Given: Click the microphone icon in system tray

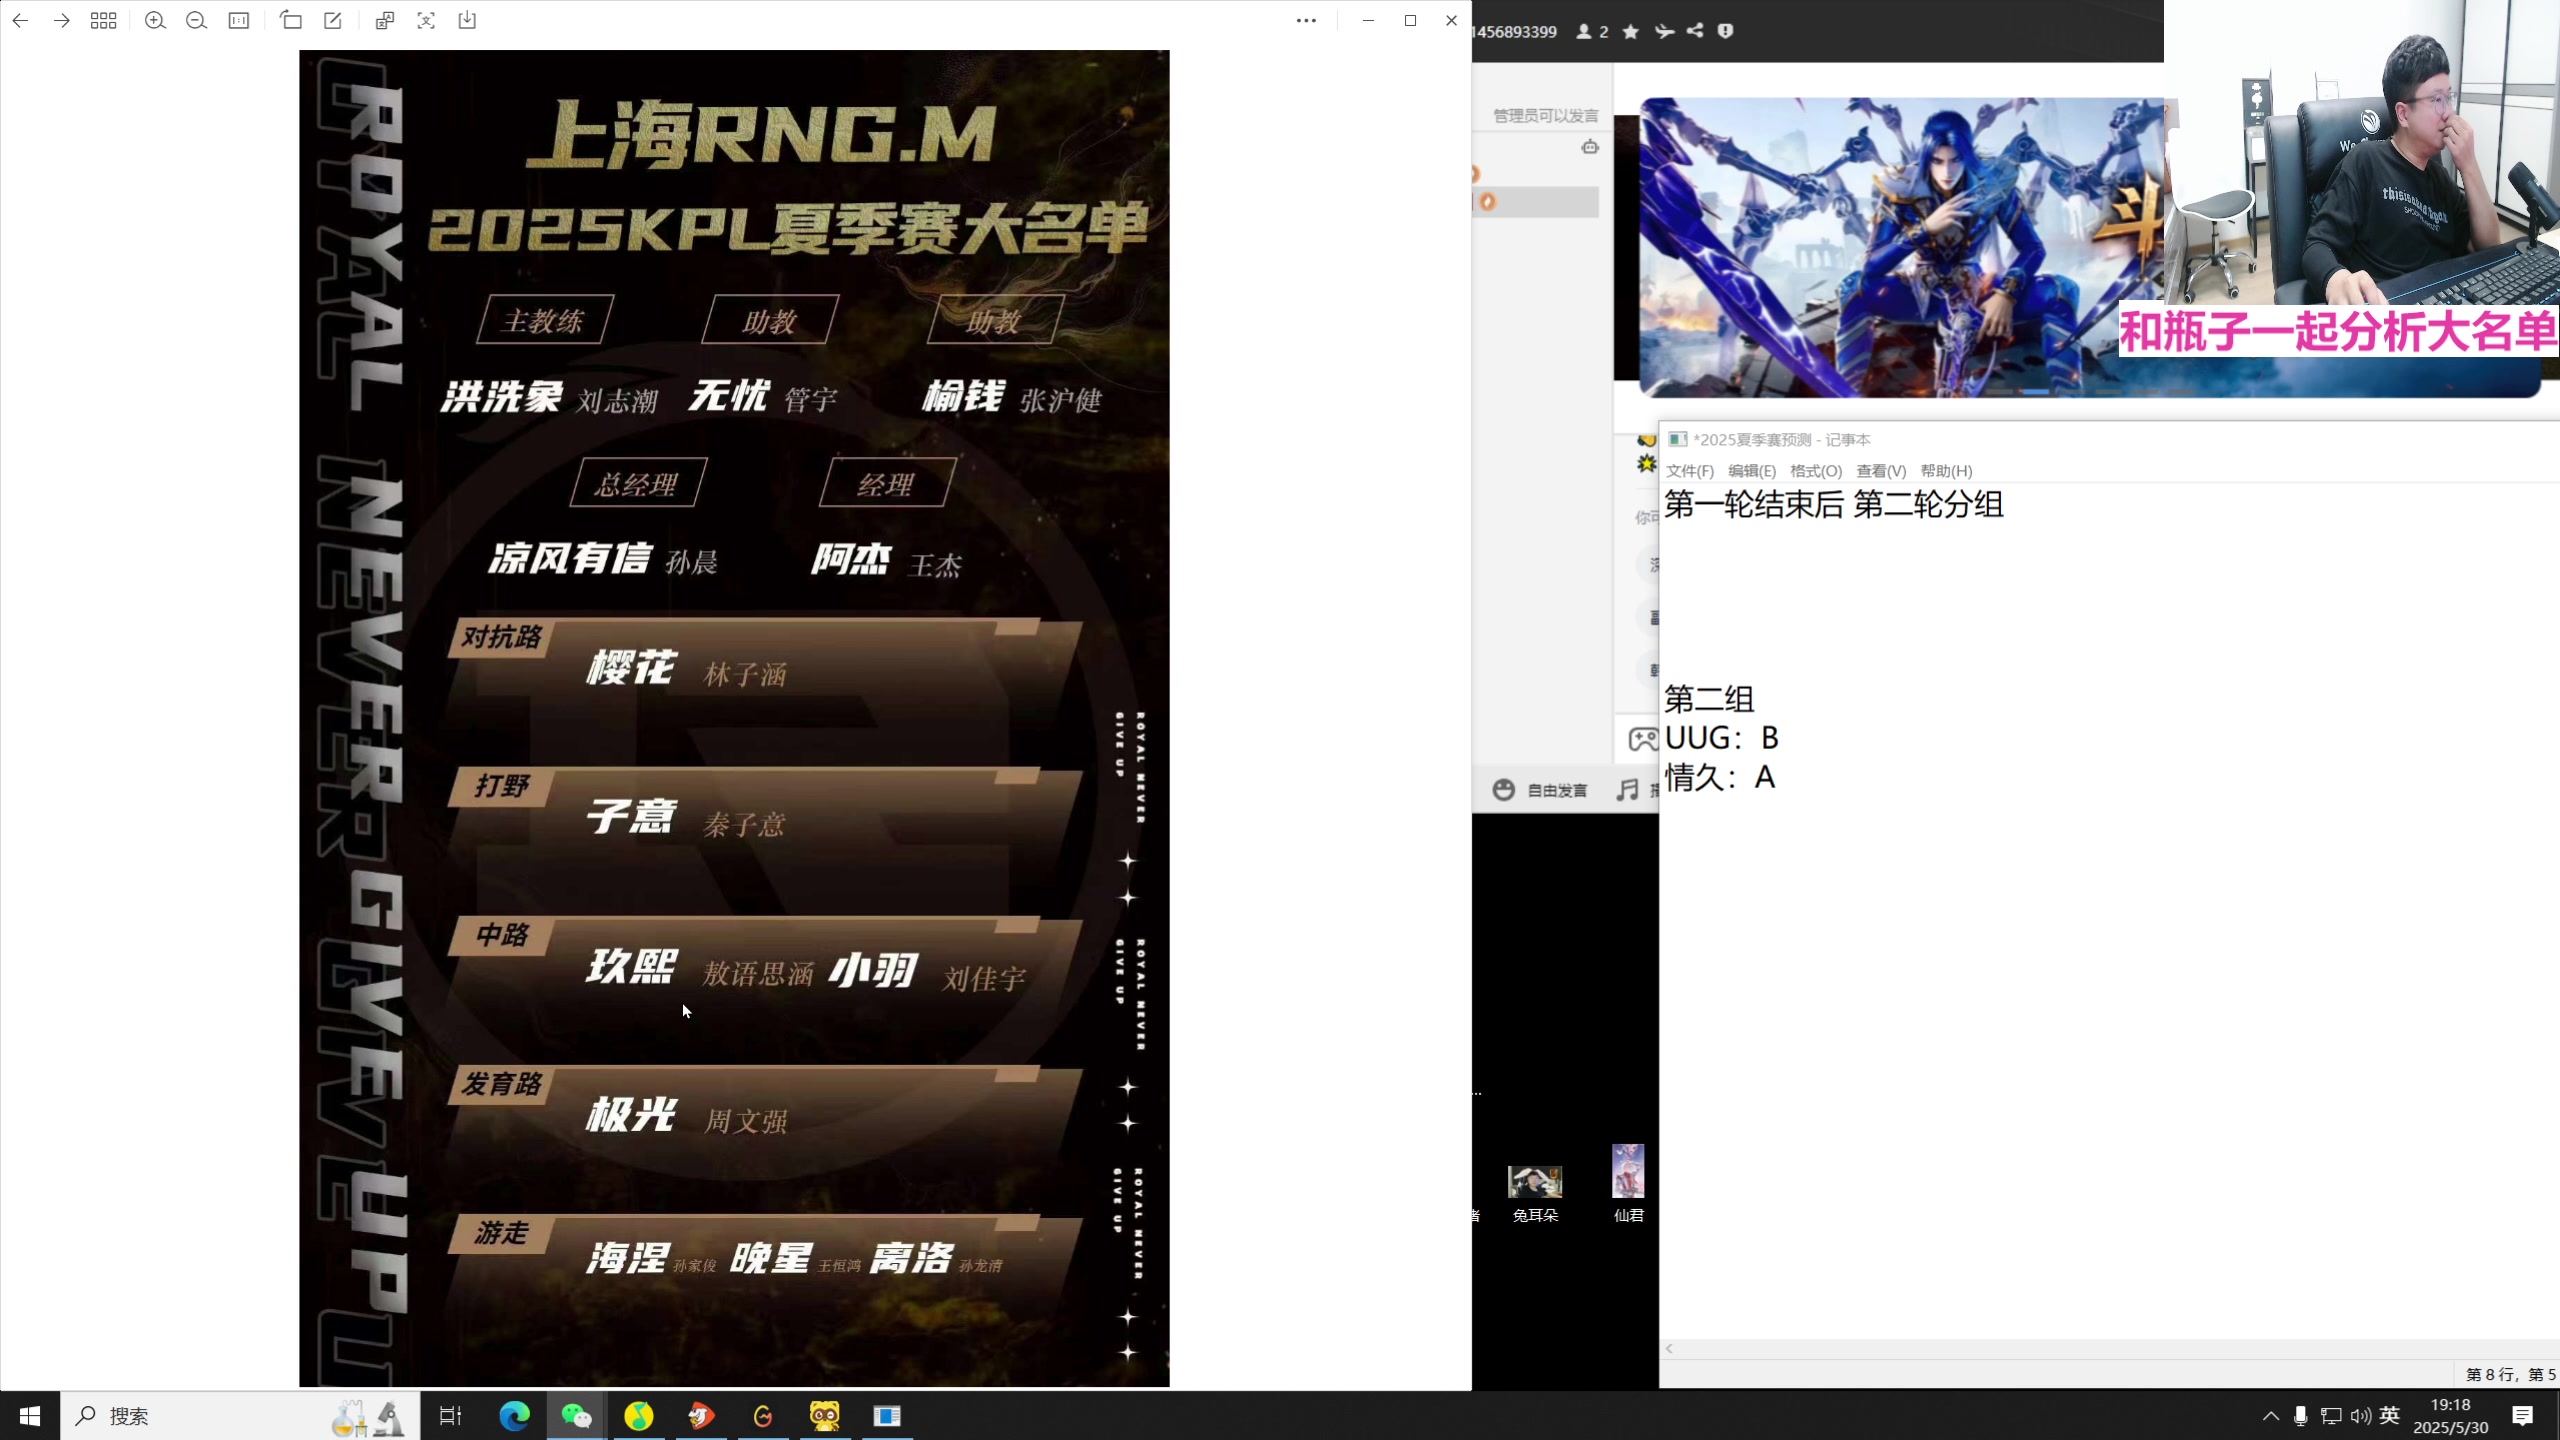Looking at the screenshot, I should pyautogui.click(x=2301, y=1416).
